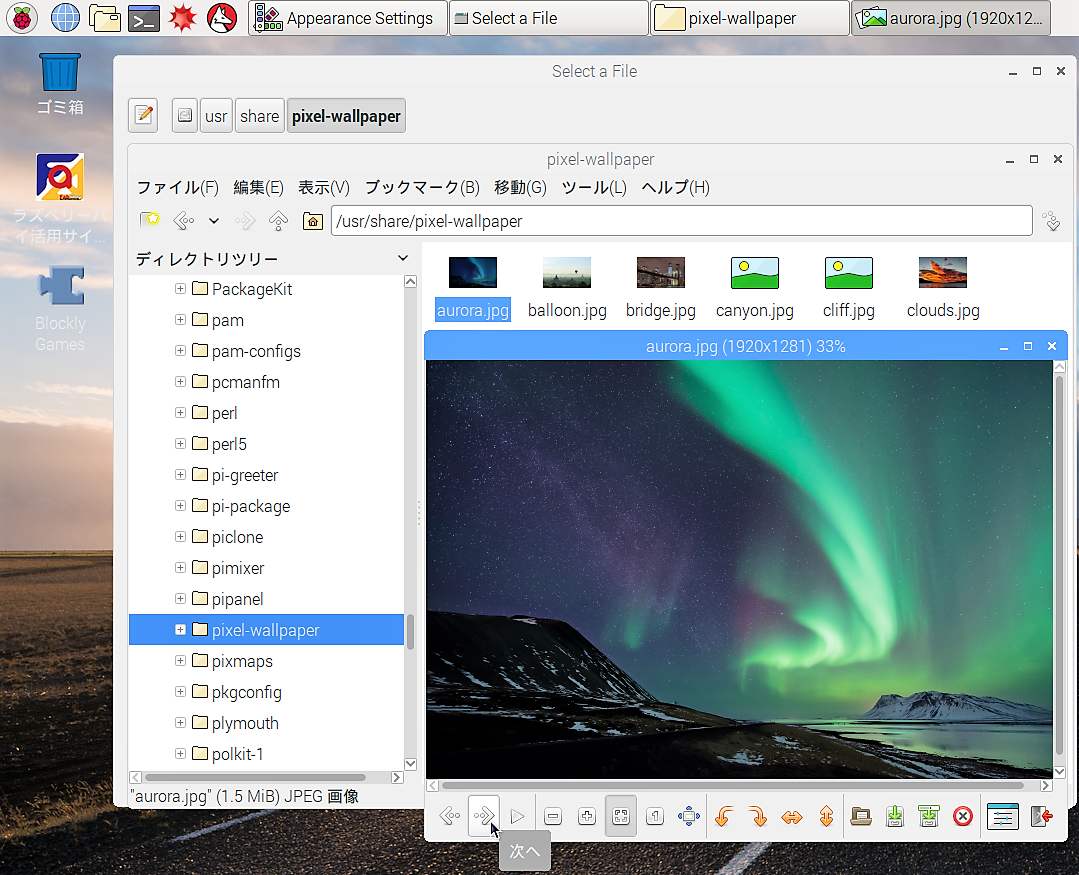Open the ファイル(F) menu

(177, 187)
